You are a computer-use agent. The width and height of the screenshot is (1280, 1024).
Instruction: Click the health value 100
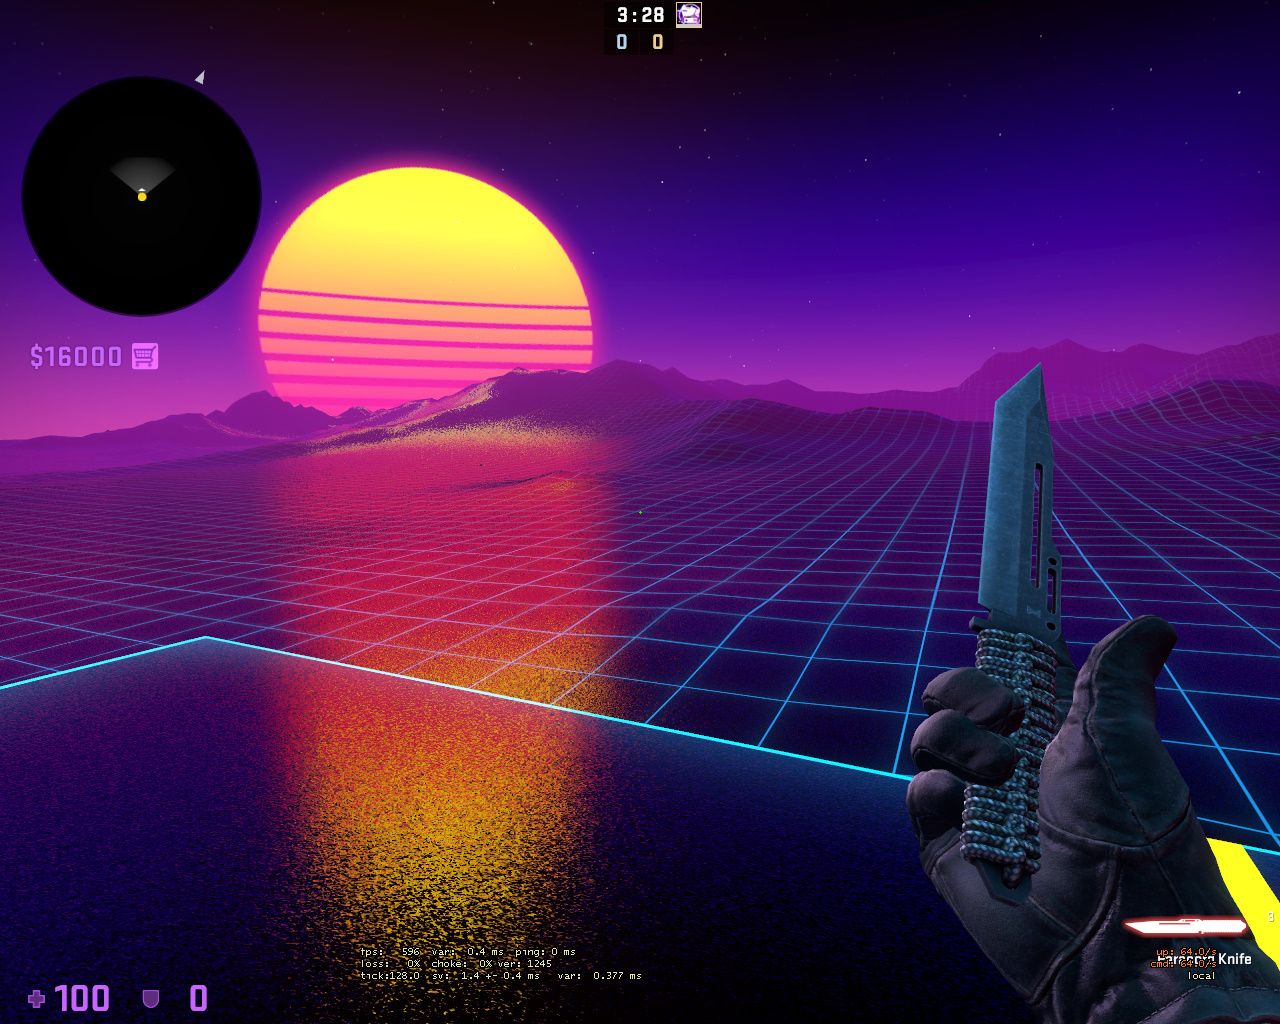(x=82, y=998)
